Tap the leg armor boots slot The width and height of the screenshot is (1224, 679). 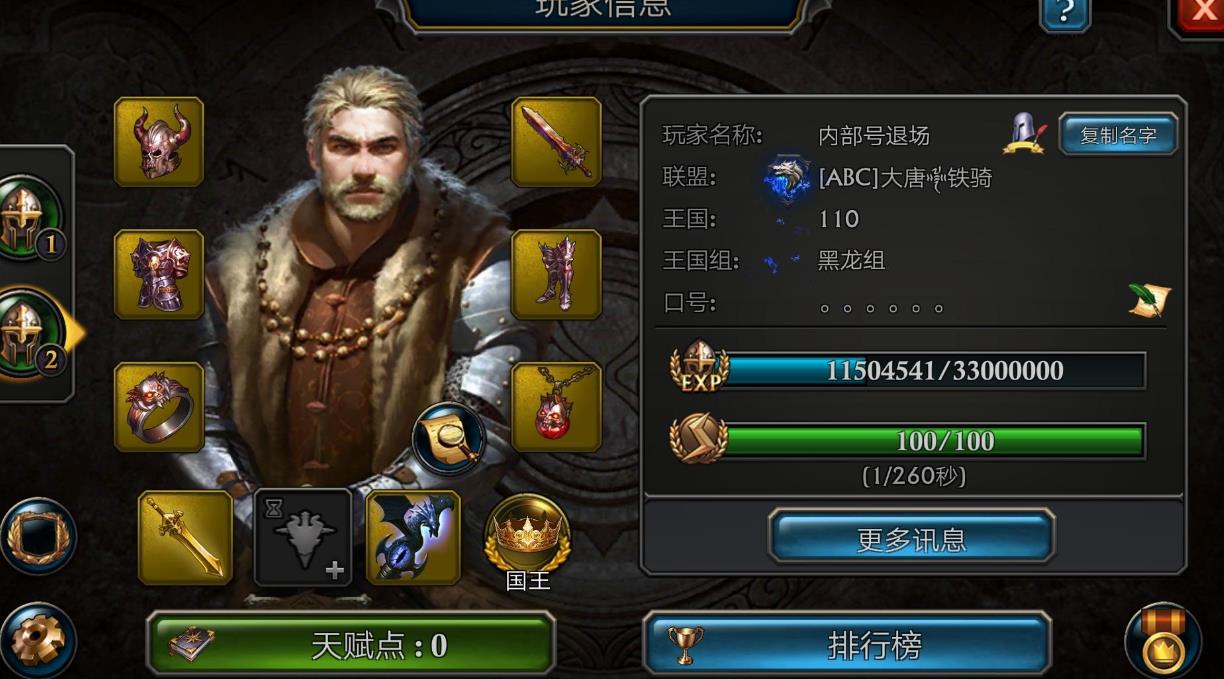556,274
